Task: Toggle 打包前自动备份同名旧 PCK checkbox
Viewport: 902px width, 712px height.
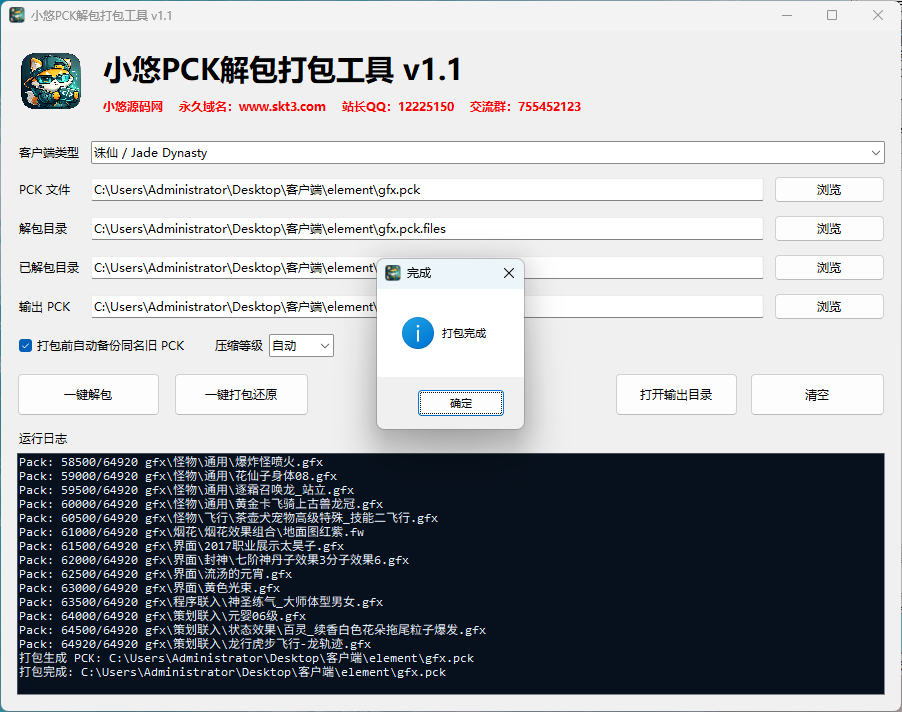Action: point(25,346)
